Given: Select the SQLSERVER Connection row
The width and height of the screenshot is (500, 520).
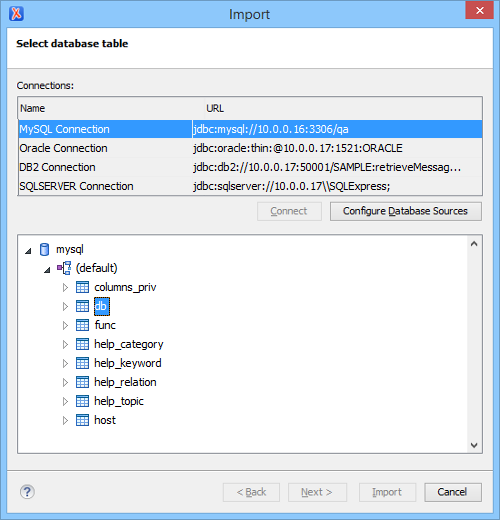Looking at the screenshot, I should 250,186.
